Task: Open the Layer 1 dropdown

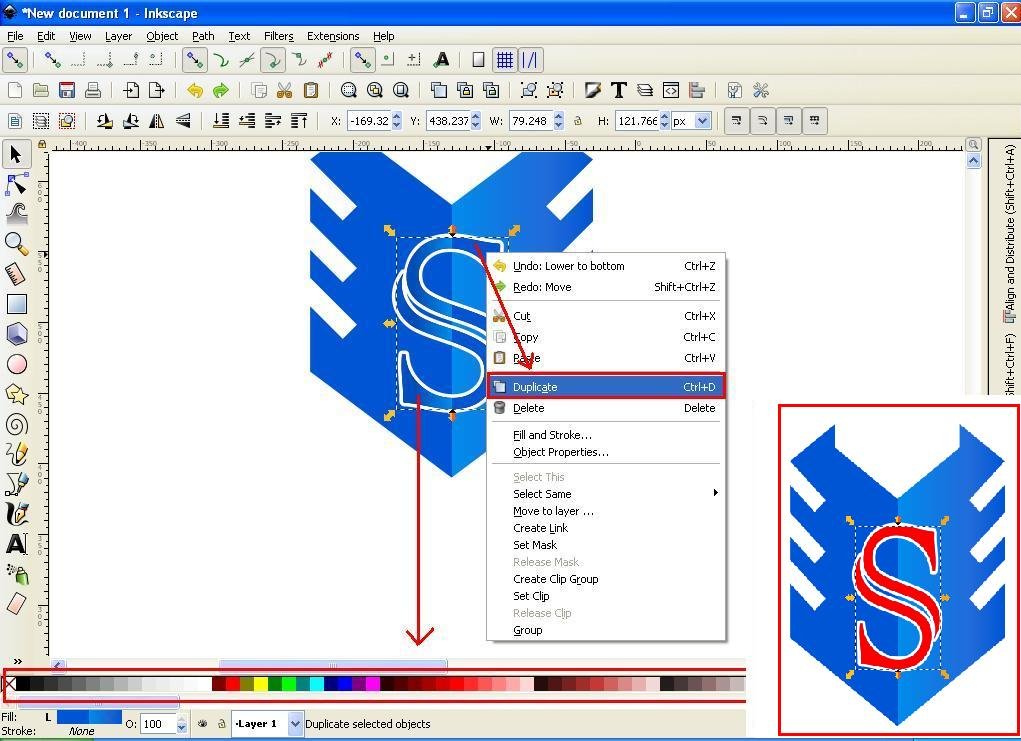Action: pos(296,723)
